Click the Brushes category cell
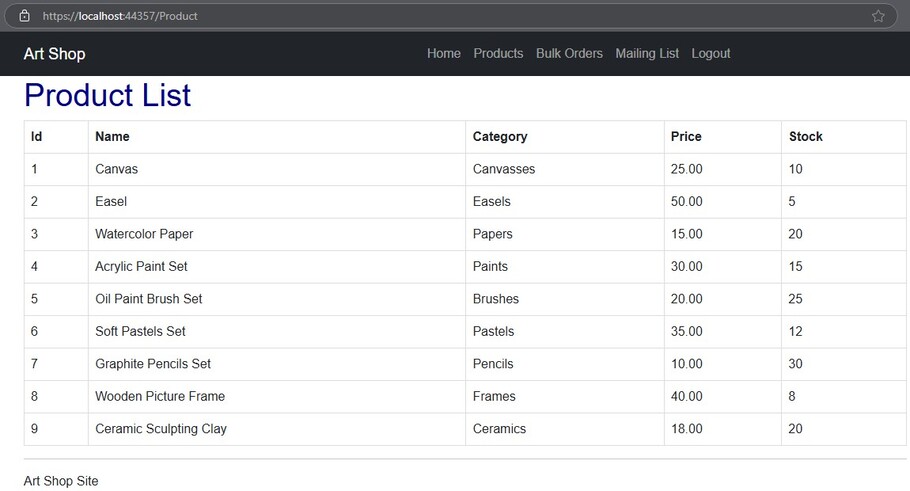 click(496, 299)
